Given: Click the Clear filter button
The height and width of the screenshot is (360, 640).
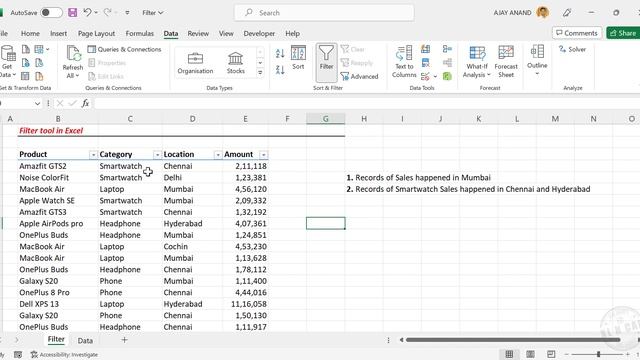Looking at the screenshot, I should click(x=353, y=49).
